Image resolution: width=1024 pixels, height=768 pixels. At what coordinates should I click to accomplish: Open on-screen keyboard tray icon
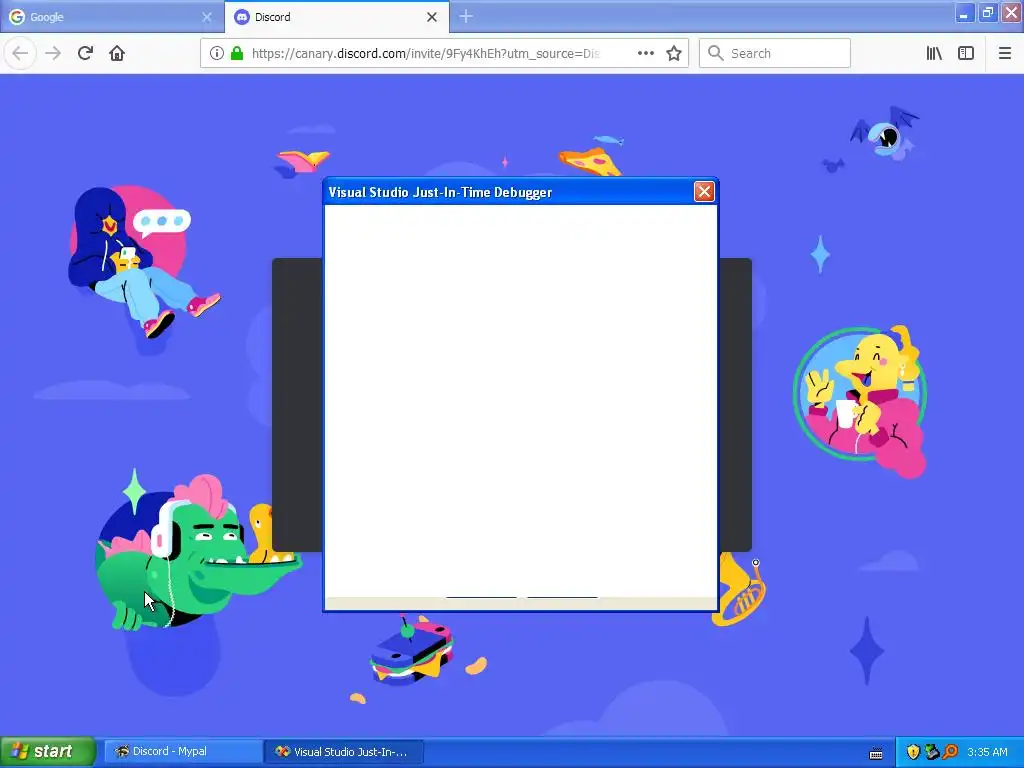click(876, 753)
